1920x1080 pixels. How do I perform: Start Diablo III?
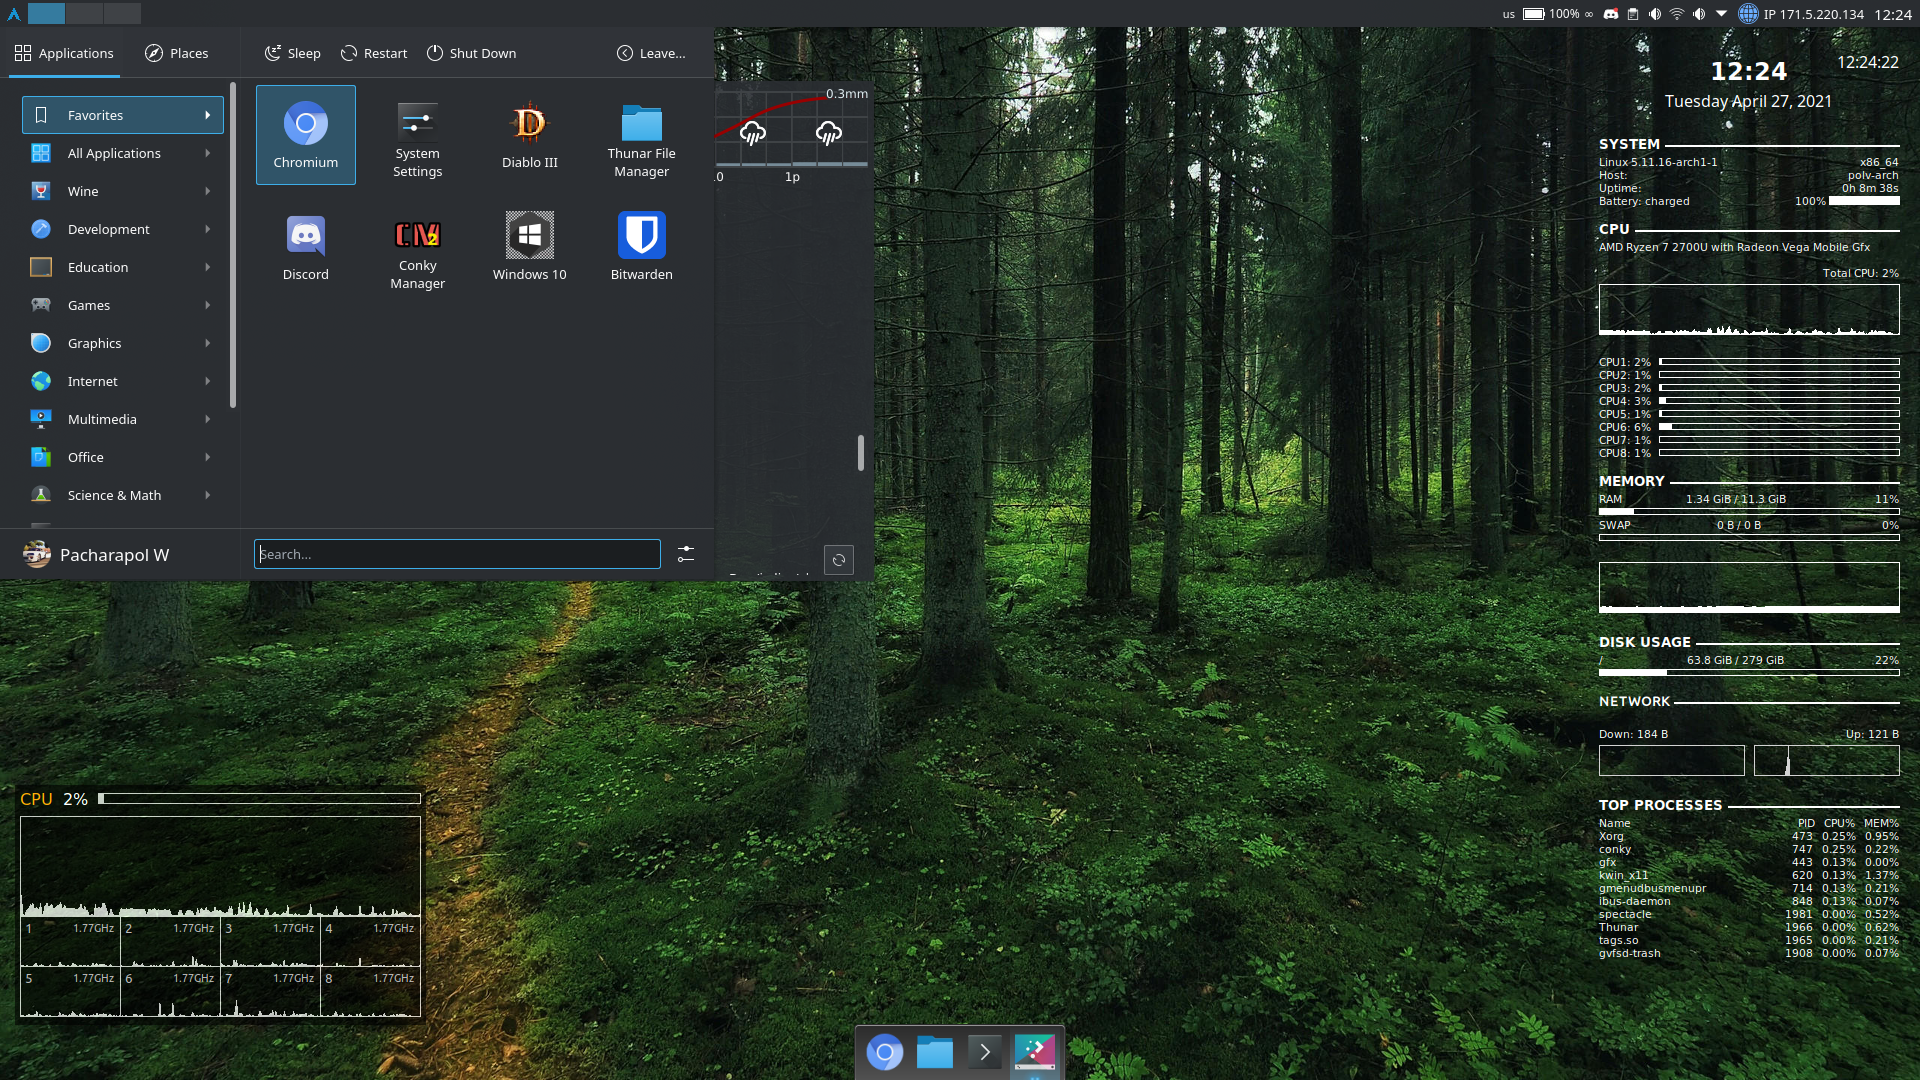[x=529, y=134]
